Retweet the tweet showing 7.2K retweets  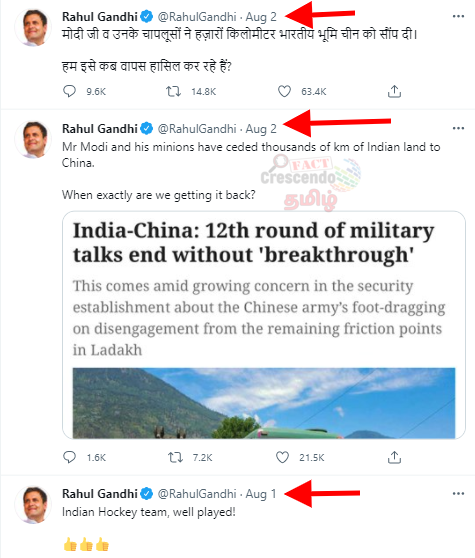(175, 457)
